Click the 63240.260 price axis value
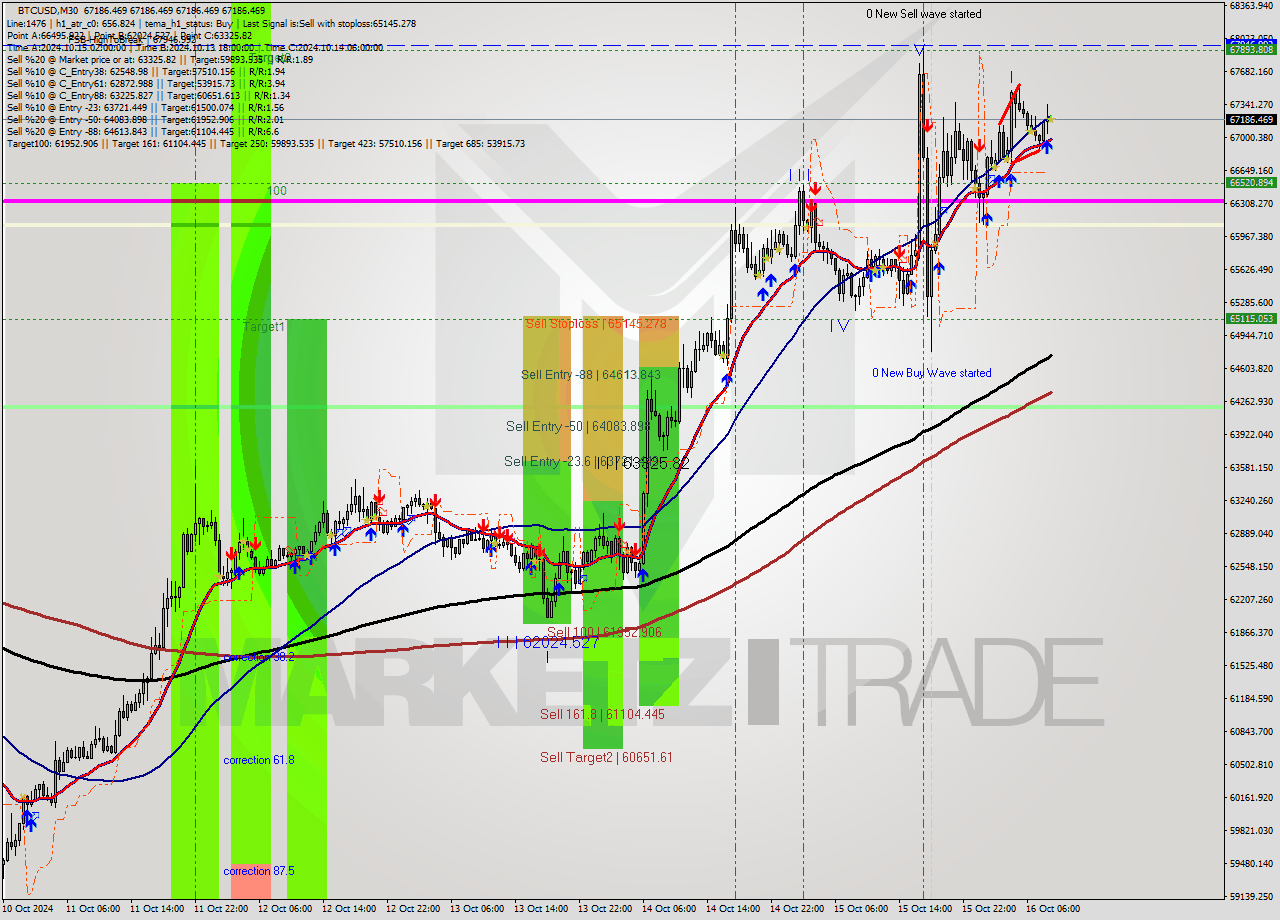The image size is (1280, 920). [1250, 500]
